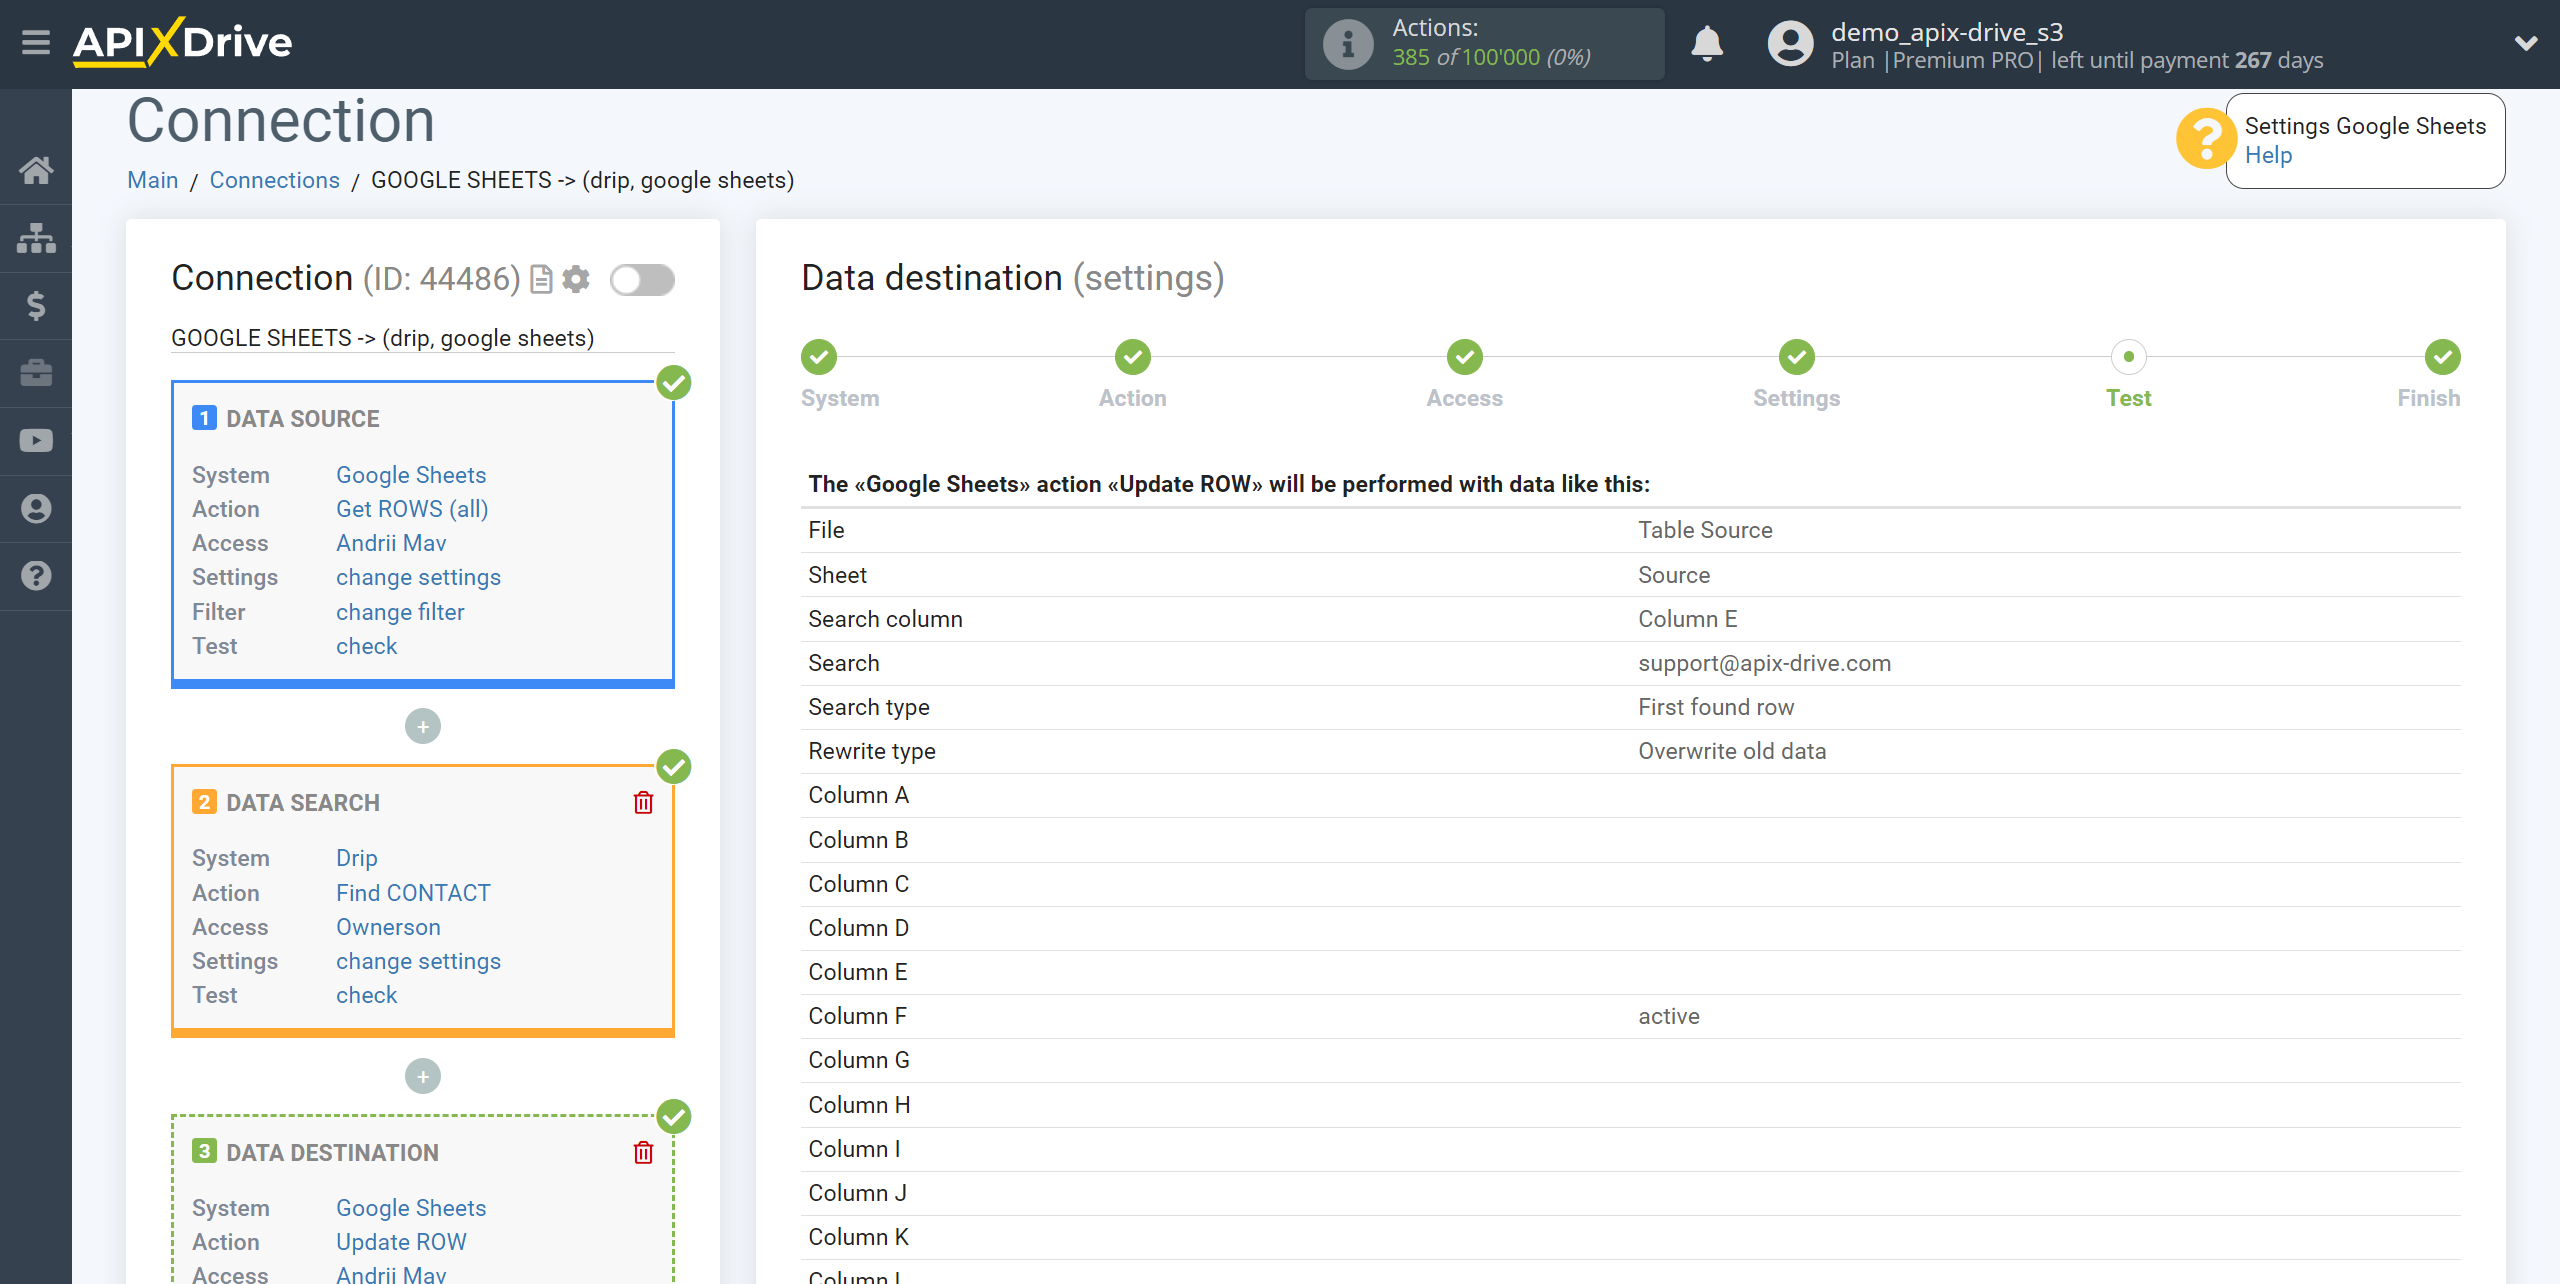Open connections sitemap sidebar icon

36,238
